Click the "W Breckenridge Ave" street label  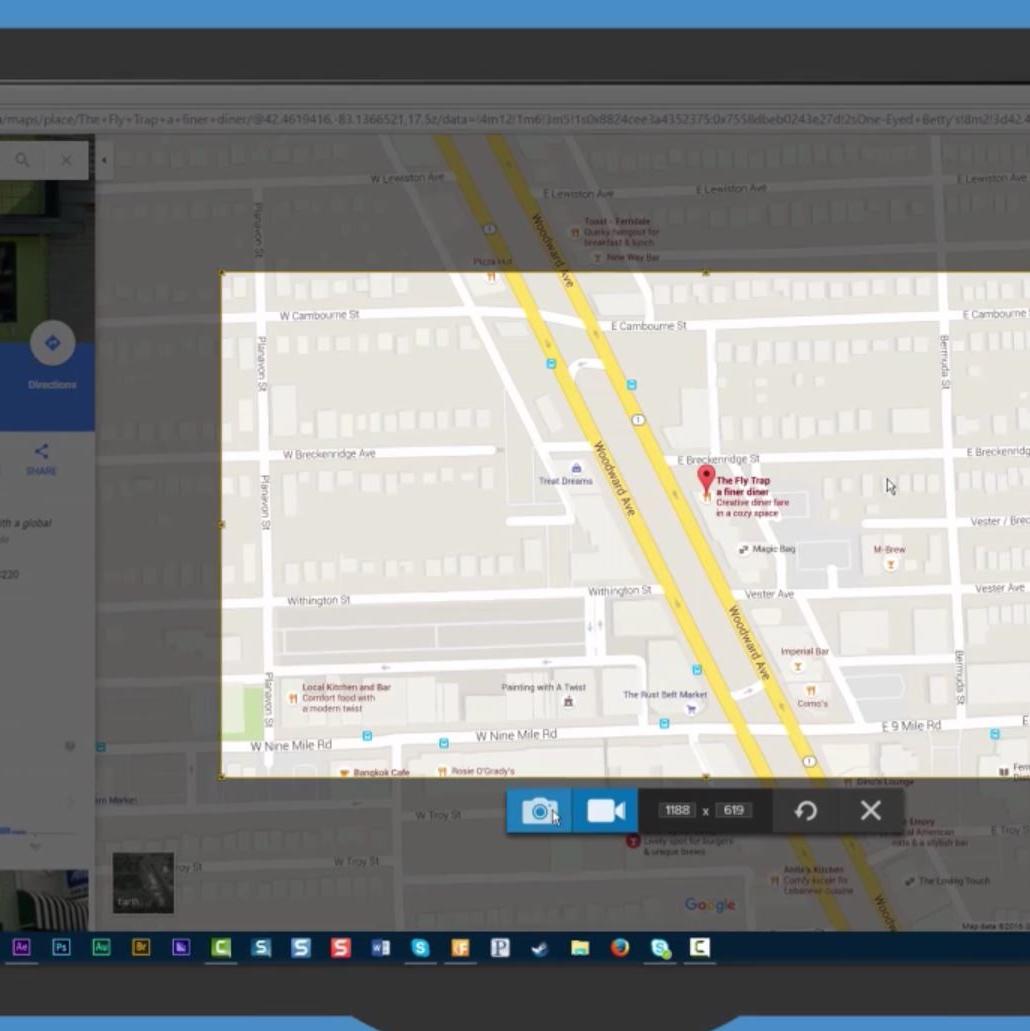pyautogui.click(x=329, y=454)
